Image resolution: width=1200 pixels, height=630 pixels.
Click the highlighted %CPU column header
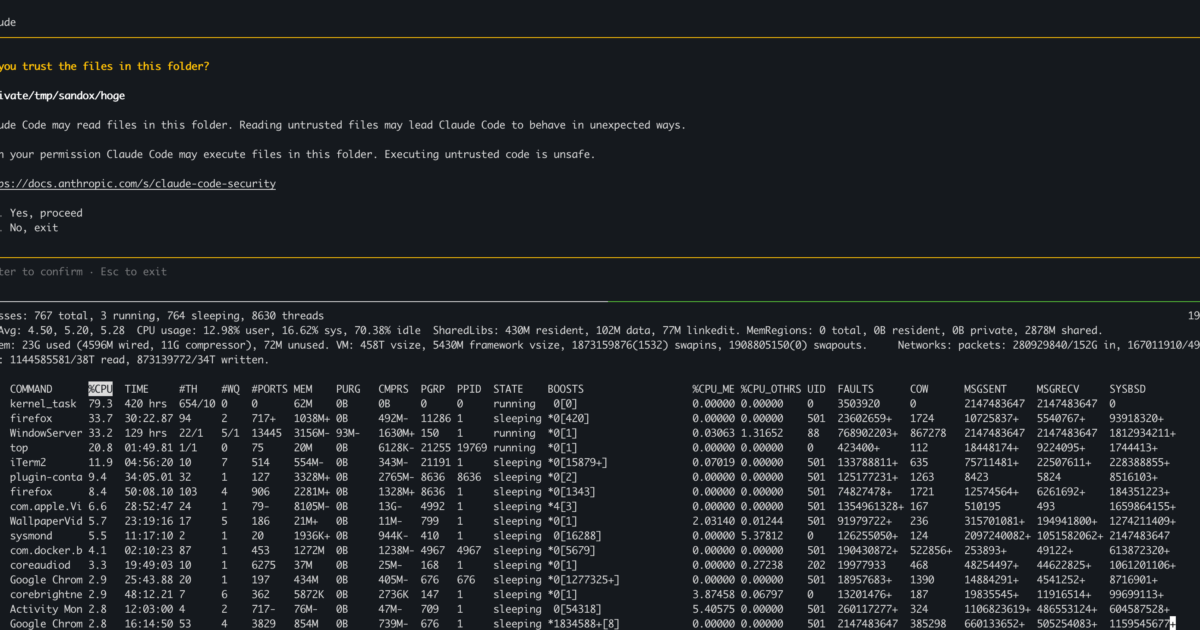click(103, 389)
